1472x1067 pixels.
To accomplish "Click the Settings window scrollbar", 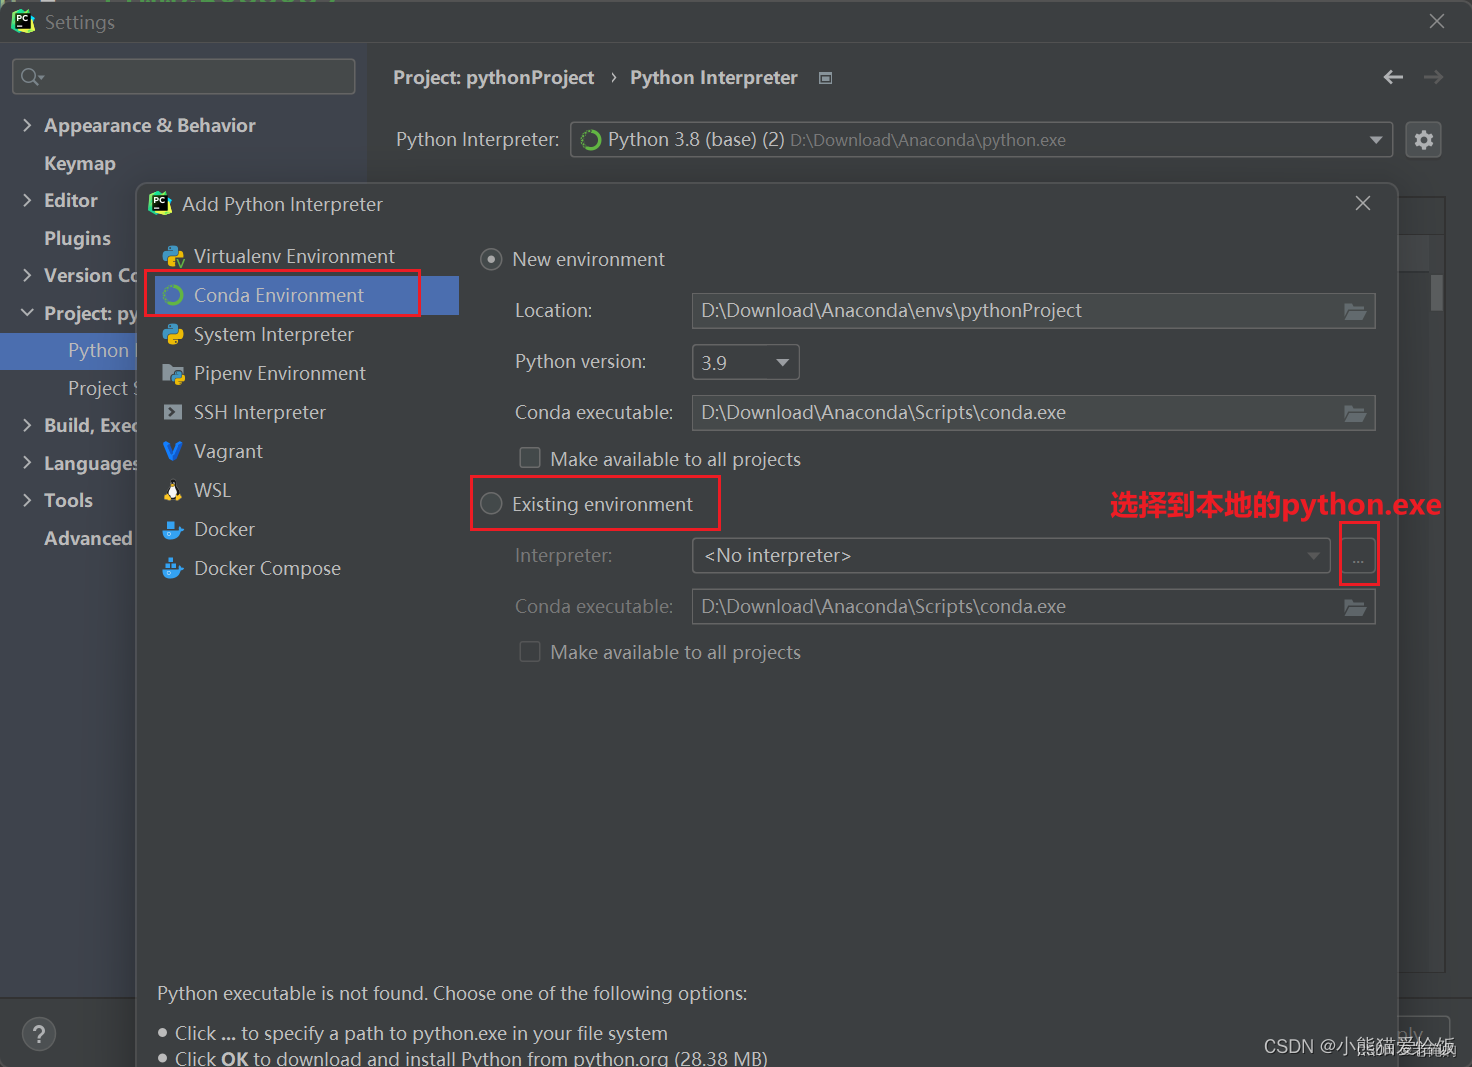I will point(1437,292).
